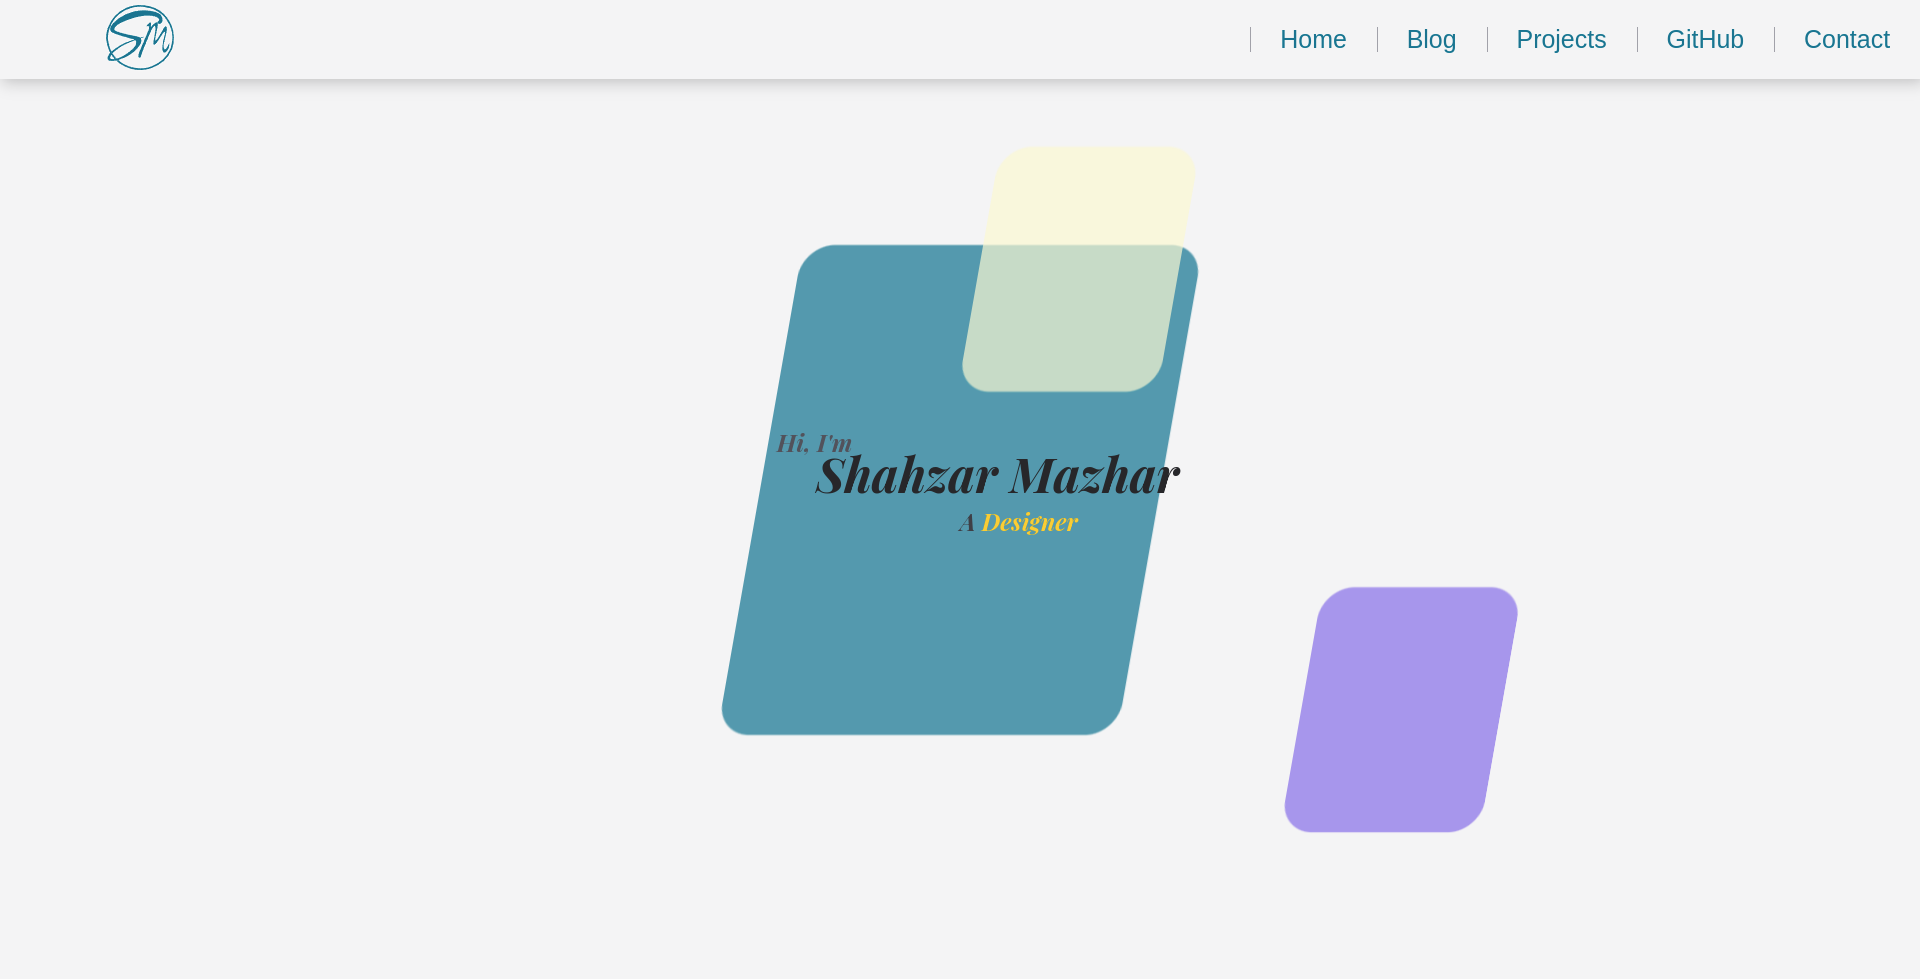
Task: Click the 'Hi, I'm' text
Action: click(x=814, y=443)
